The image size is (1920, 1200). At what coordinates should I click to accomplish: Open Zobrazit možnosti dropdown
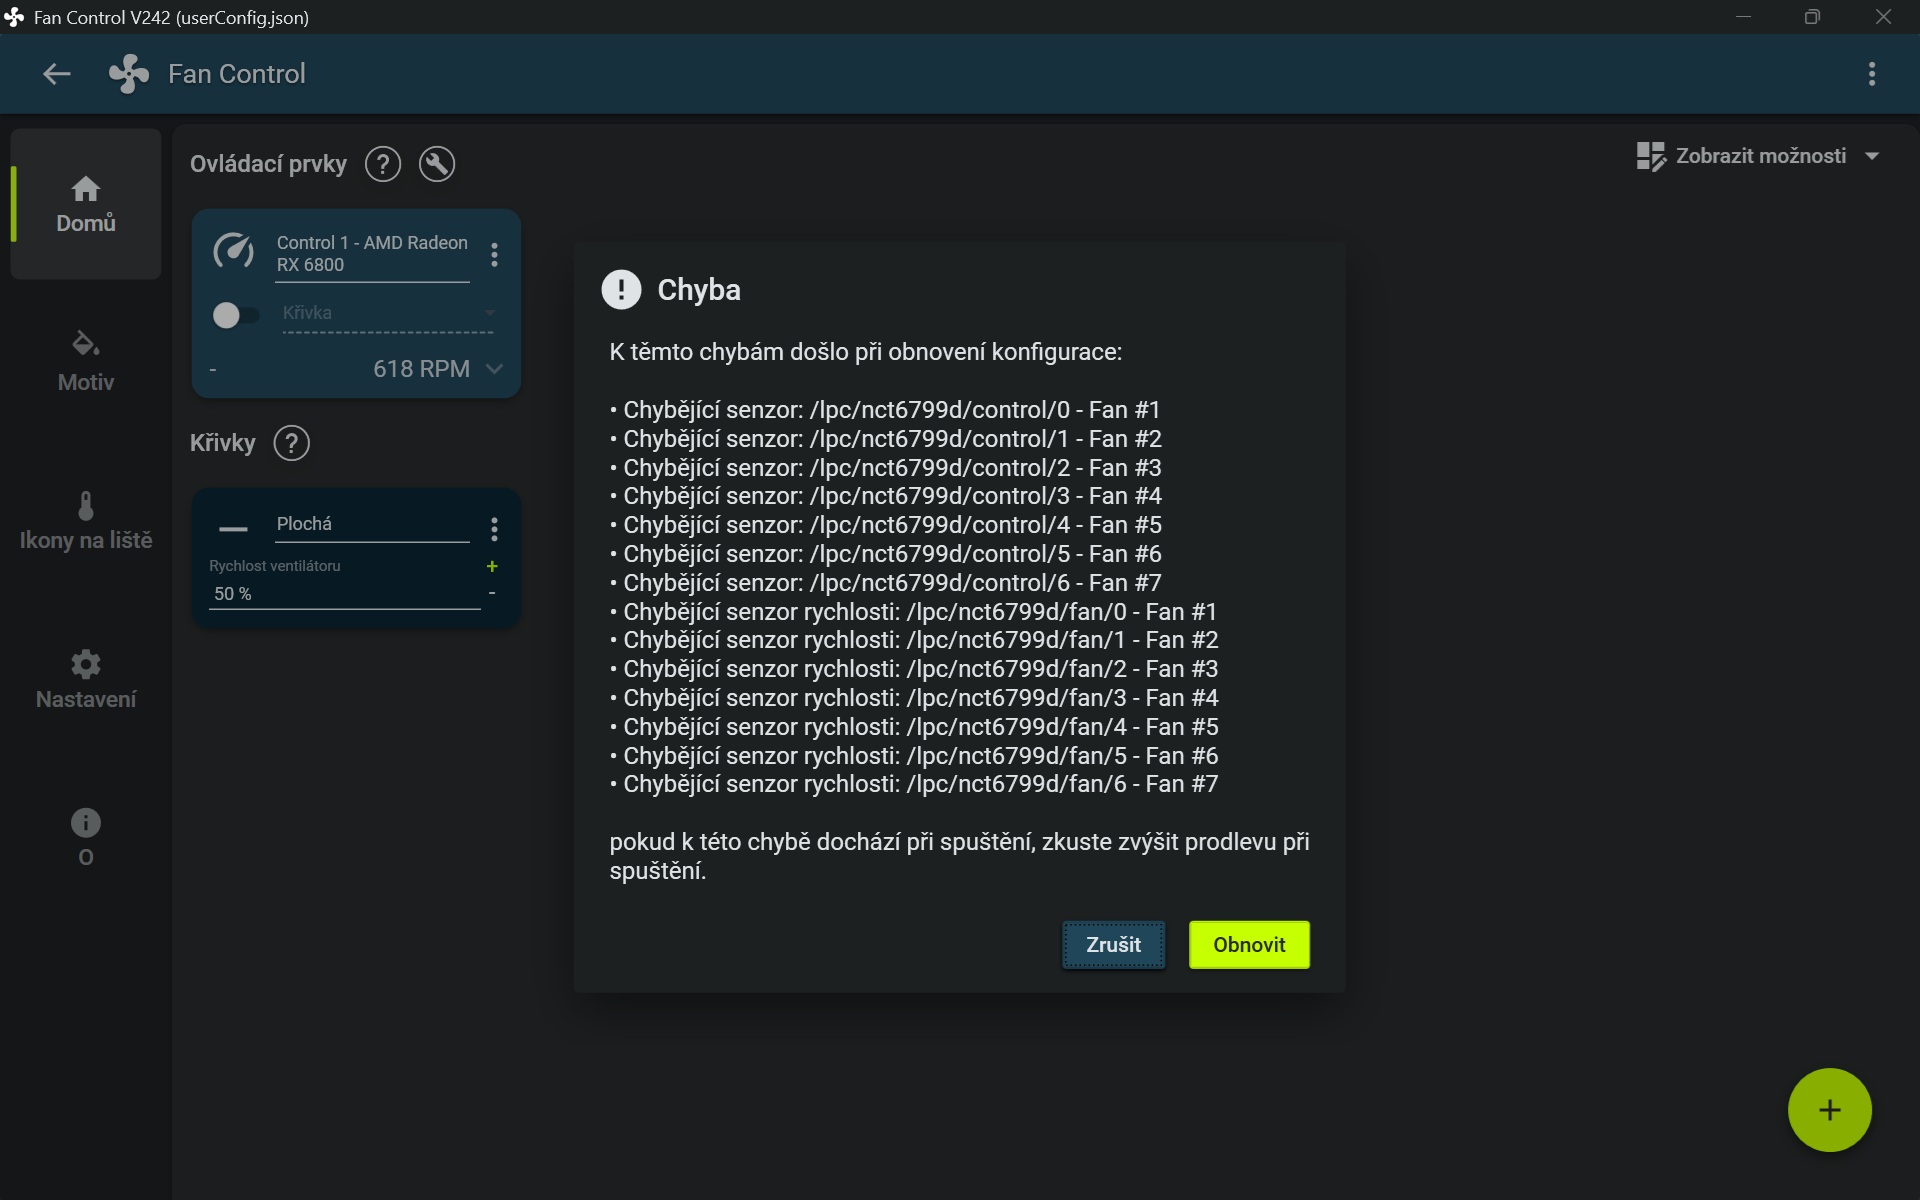(x=1758, y=156)
